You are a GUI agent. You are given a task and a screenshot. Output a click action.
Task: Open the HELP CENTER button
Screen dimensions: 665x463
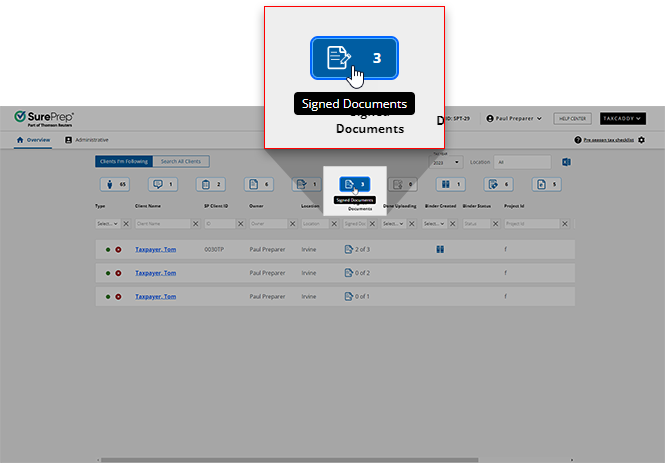point(573,119)
